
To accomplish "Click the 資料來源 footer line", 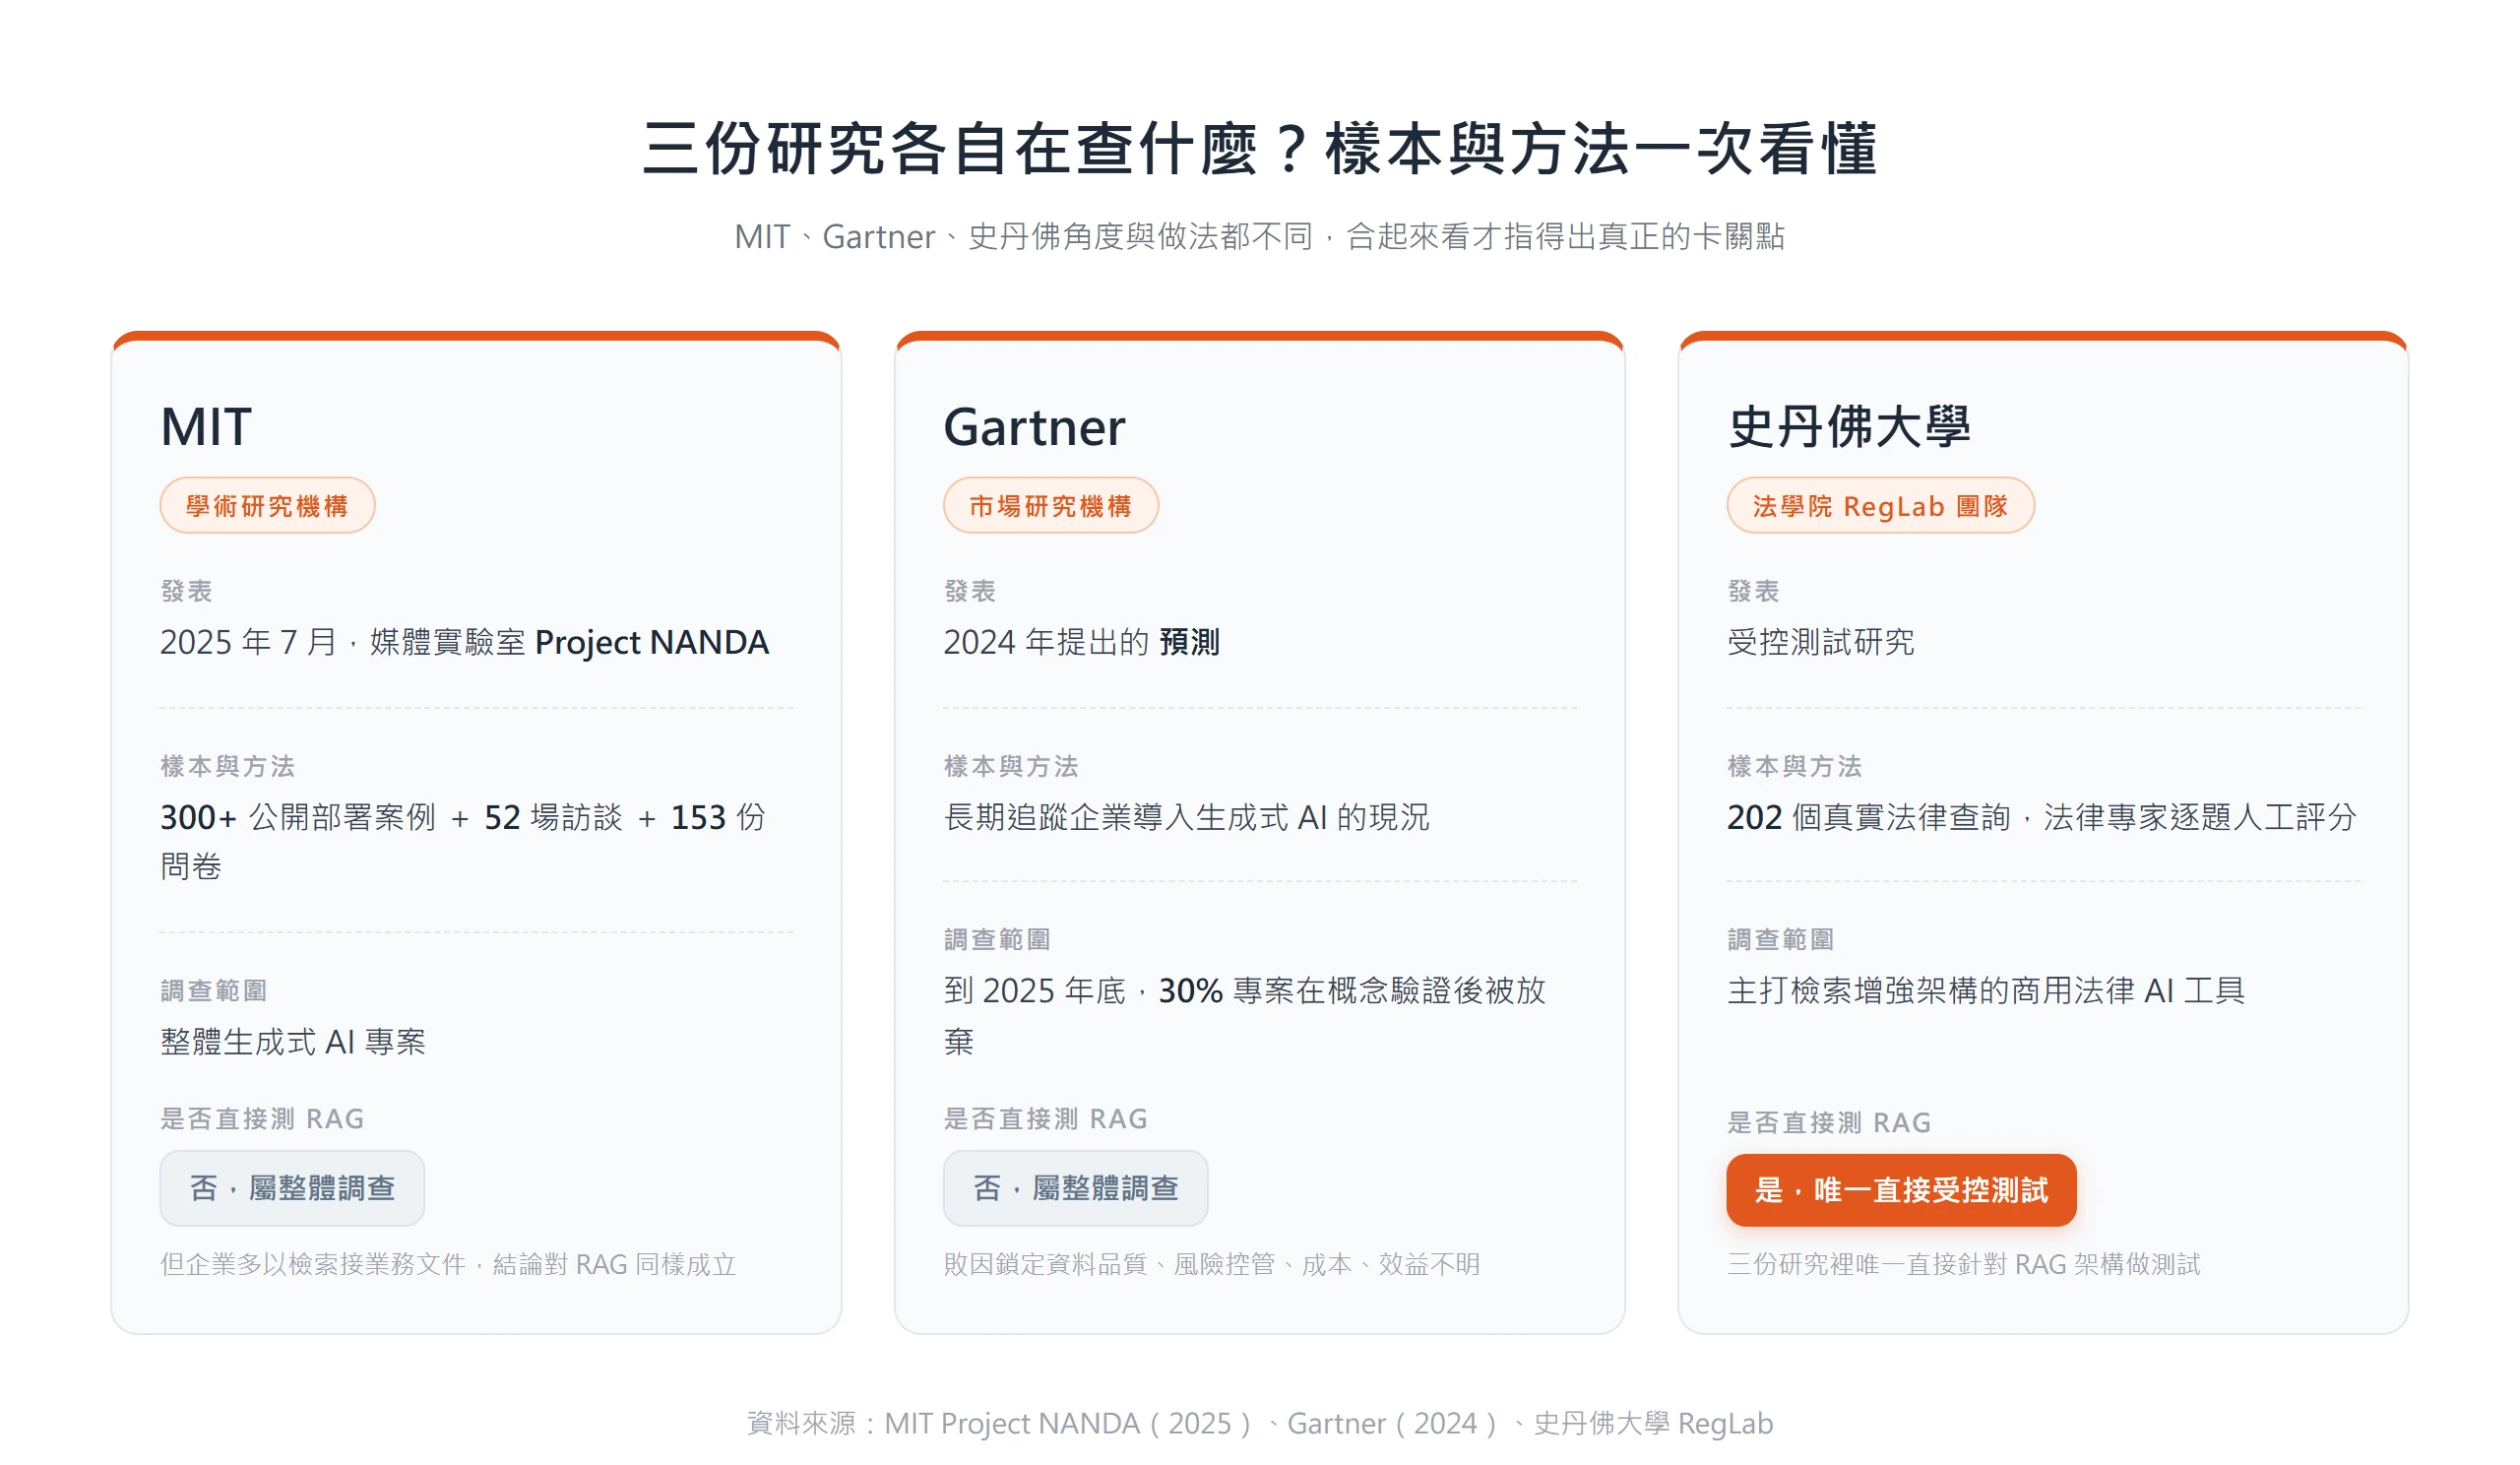I will (1259, 1422).
